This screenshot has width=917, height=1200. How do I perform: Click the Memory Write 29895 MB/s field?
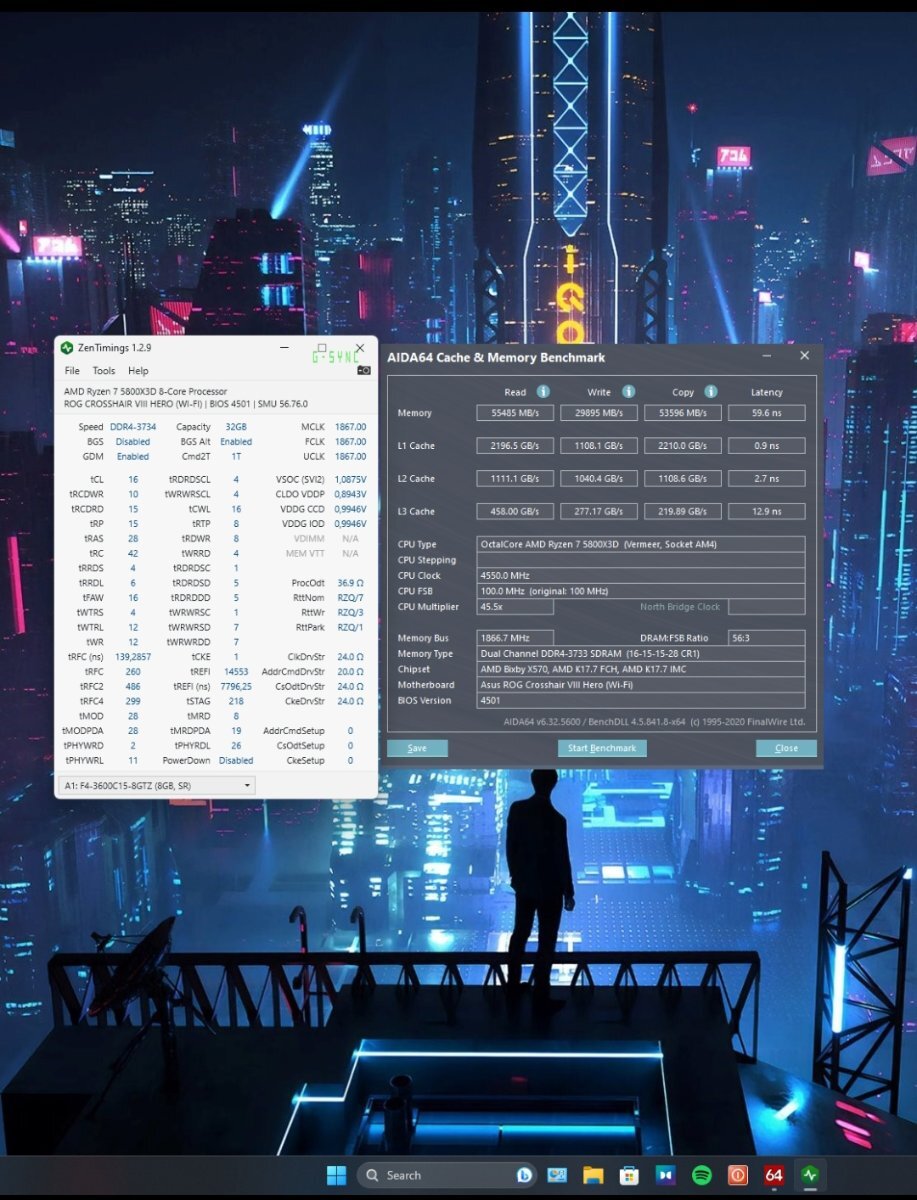click(x=599, y=413)
